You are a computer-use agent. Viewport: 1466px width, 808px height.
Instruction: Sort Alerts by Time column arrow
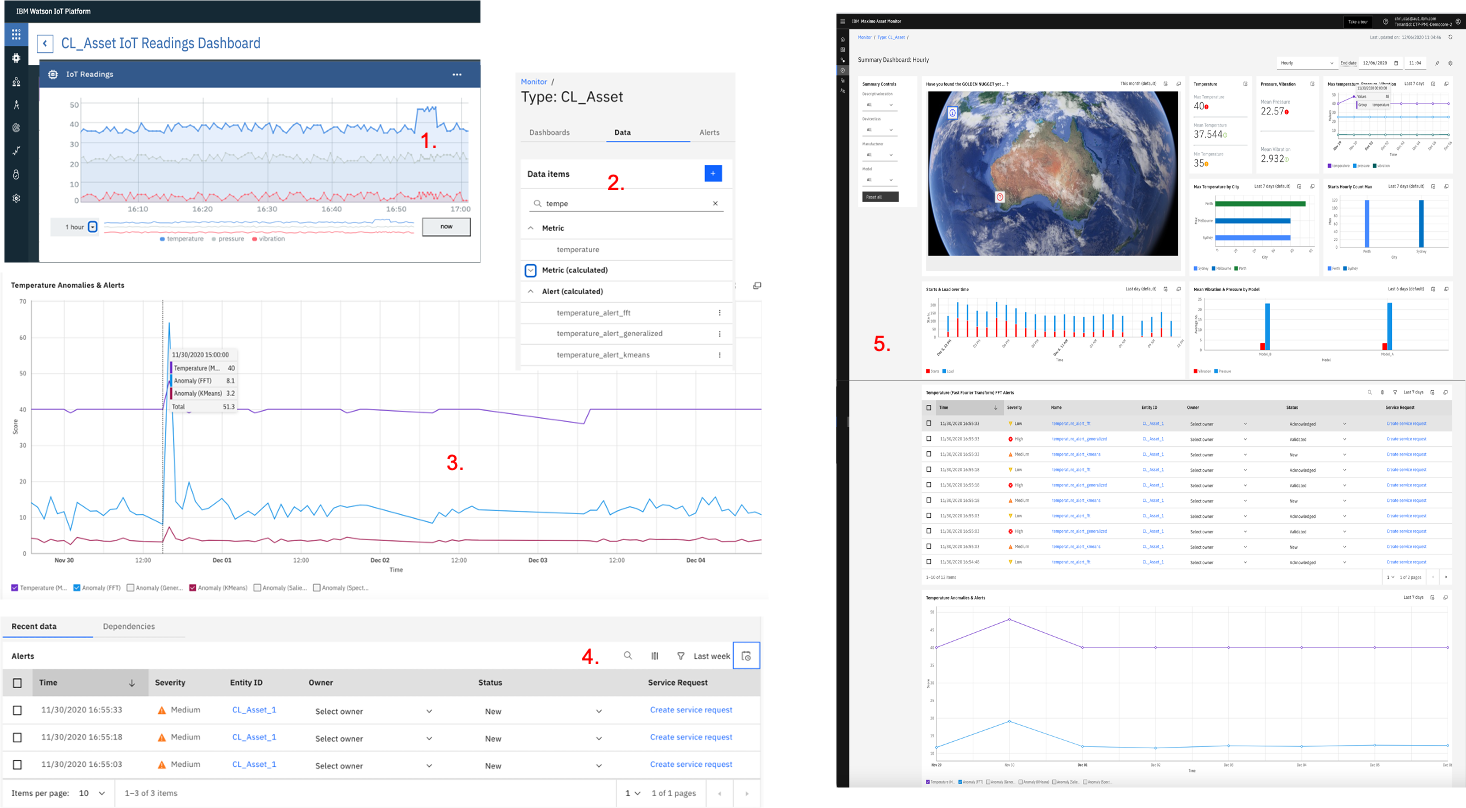coord(132,683)
